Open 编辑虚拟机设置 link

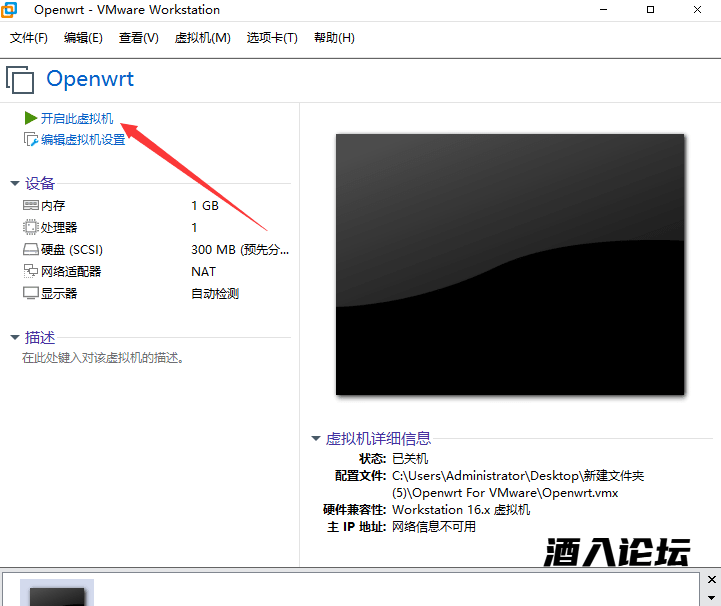click(x=83, y=139)
